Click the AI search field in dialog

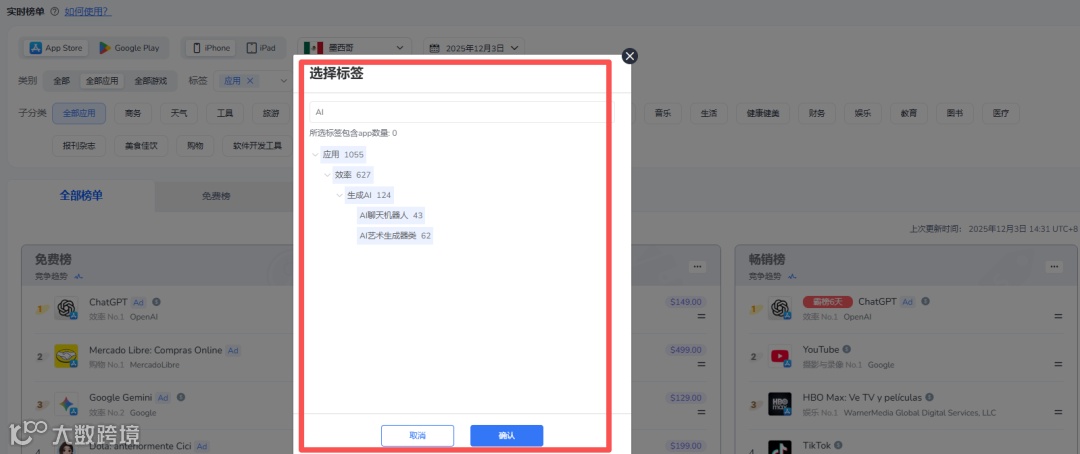click(x=459, y=112)
